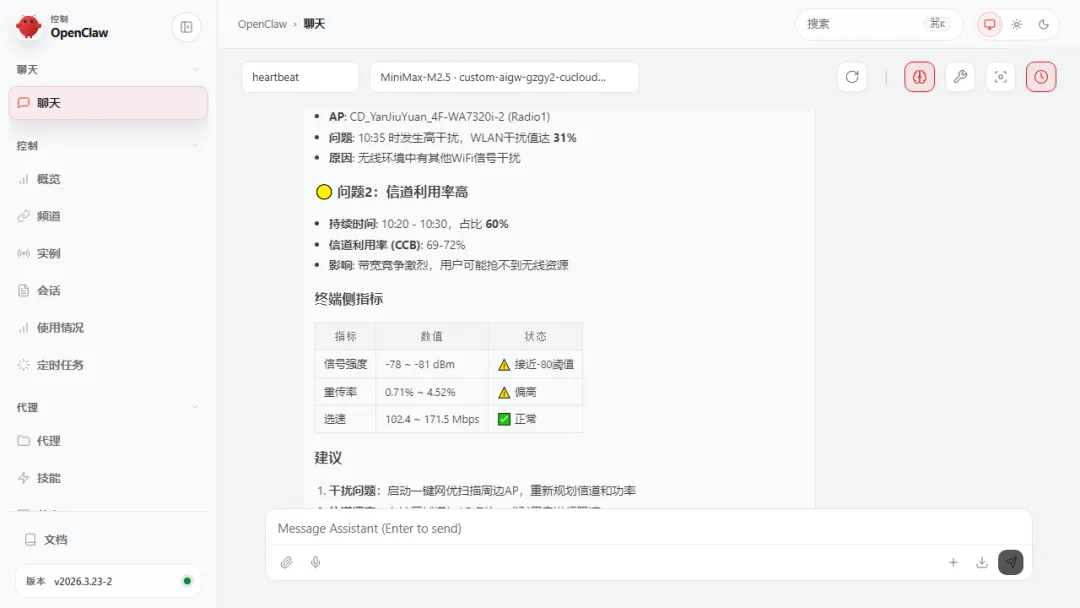Focus the 搜索 search field
Screen dimensions: 1080x608
point(878,24)
